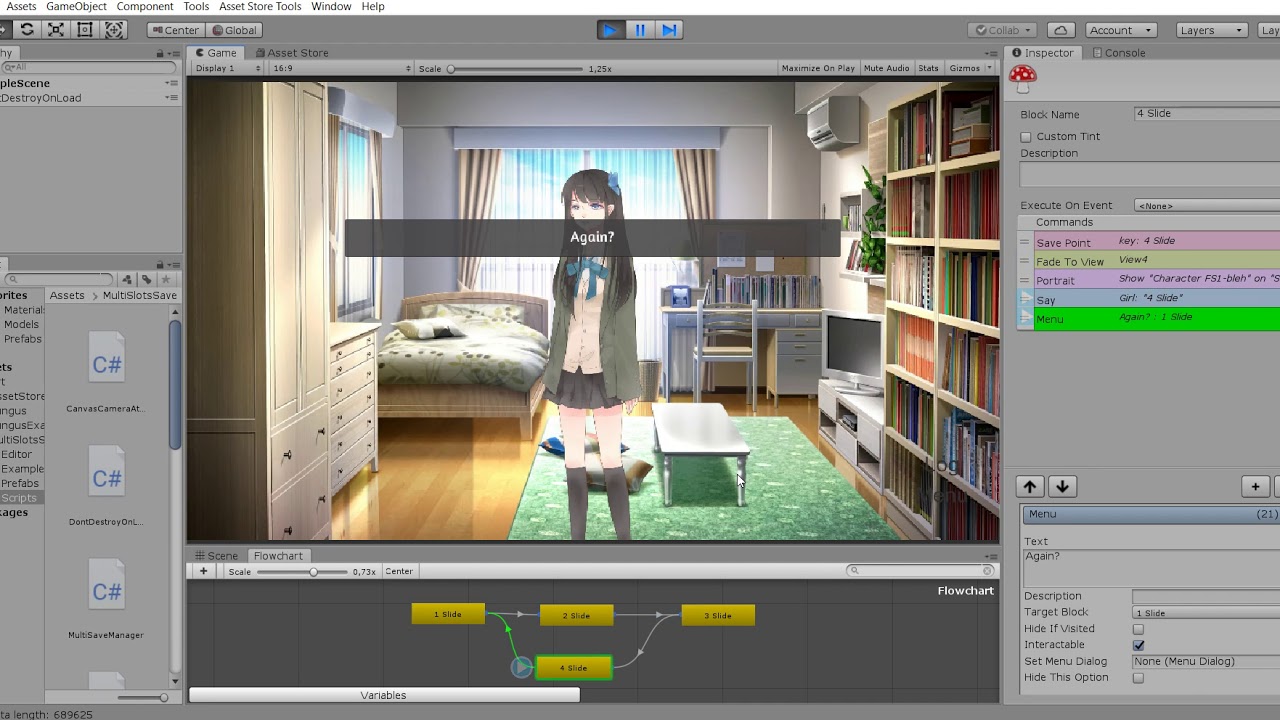Open the Collab dropdown

(1003, 30)
